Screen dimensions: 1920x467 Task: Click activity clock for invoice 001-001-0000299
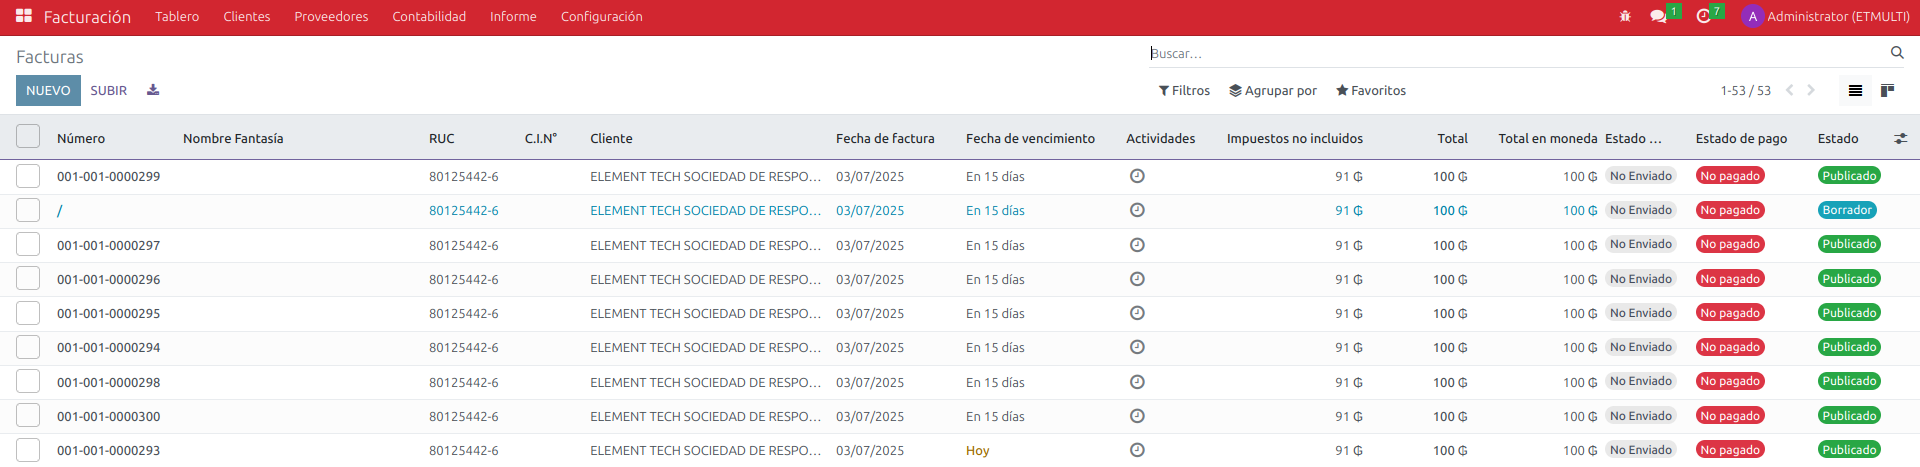pos(1137,176)
